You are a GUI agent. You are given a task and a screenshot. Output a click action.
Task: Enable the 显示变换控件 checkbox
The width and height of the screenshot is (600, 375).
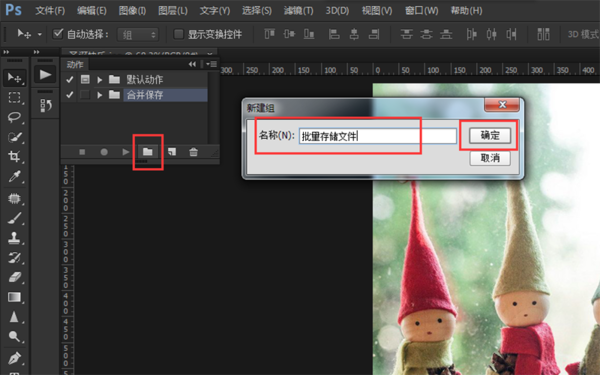point(178,34)
